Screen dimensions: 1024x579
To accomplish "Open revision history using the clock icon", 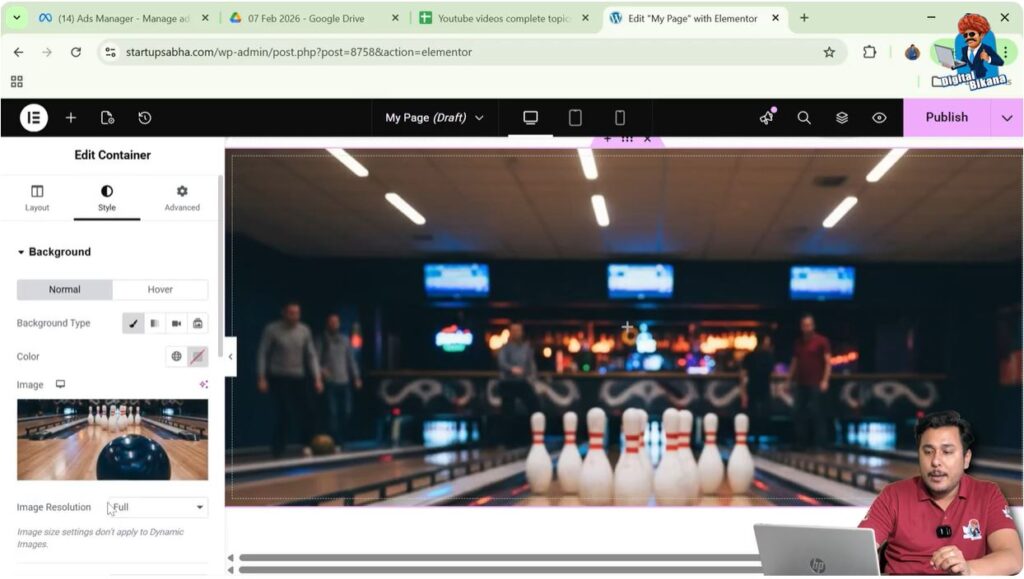I will click(x=144, y=117).
